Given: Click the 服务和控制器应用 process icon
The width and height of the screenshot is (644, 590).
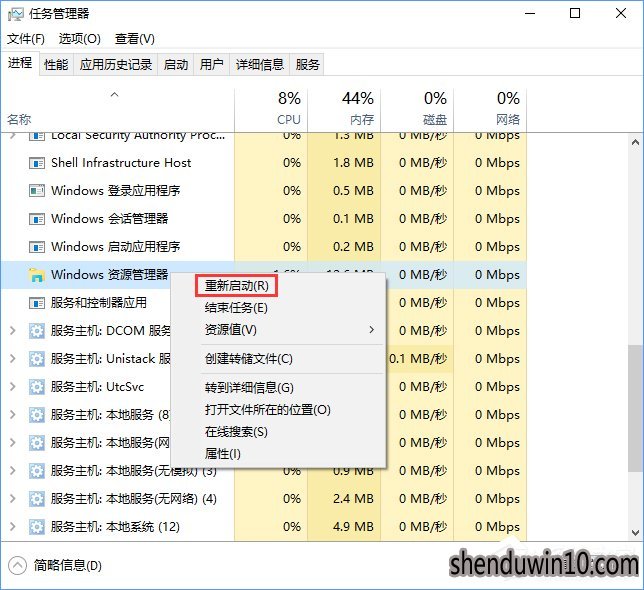Looking at the screenshot, I should pos(37,303).
